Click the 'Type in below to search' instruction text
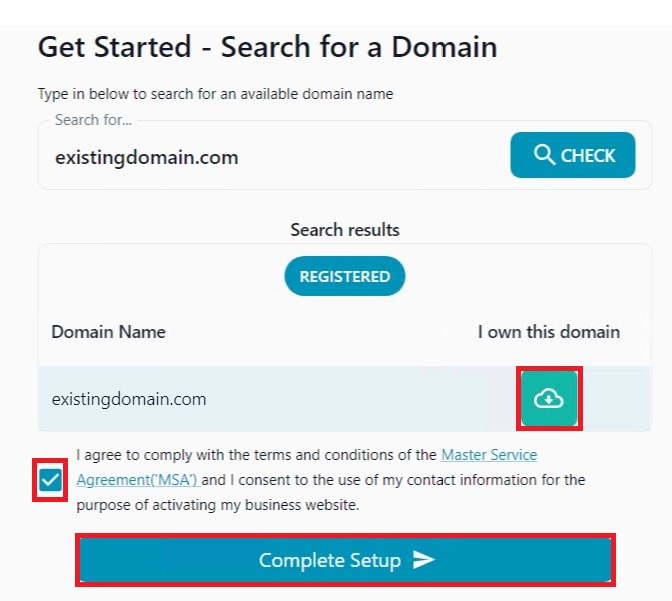 click(215, 94)
